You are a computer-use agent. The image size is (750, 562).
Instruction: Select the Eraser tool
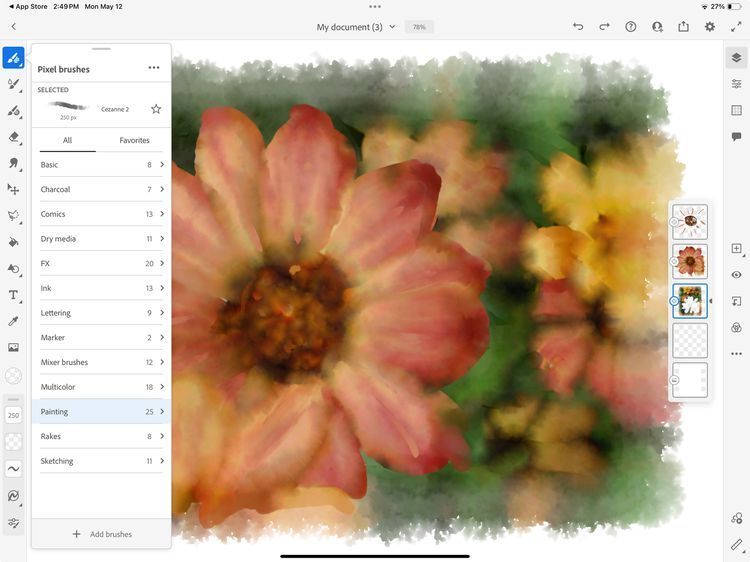pos(14,137)
